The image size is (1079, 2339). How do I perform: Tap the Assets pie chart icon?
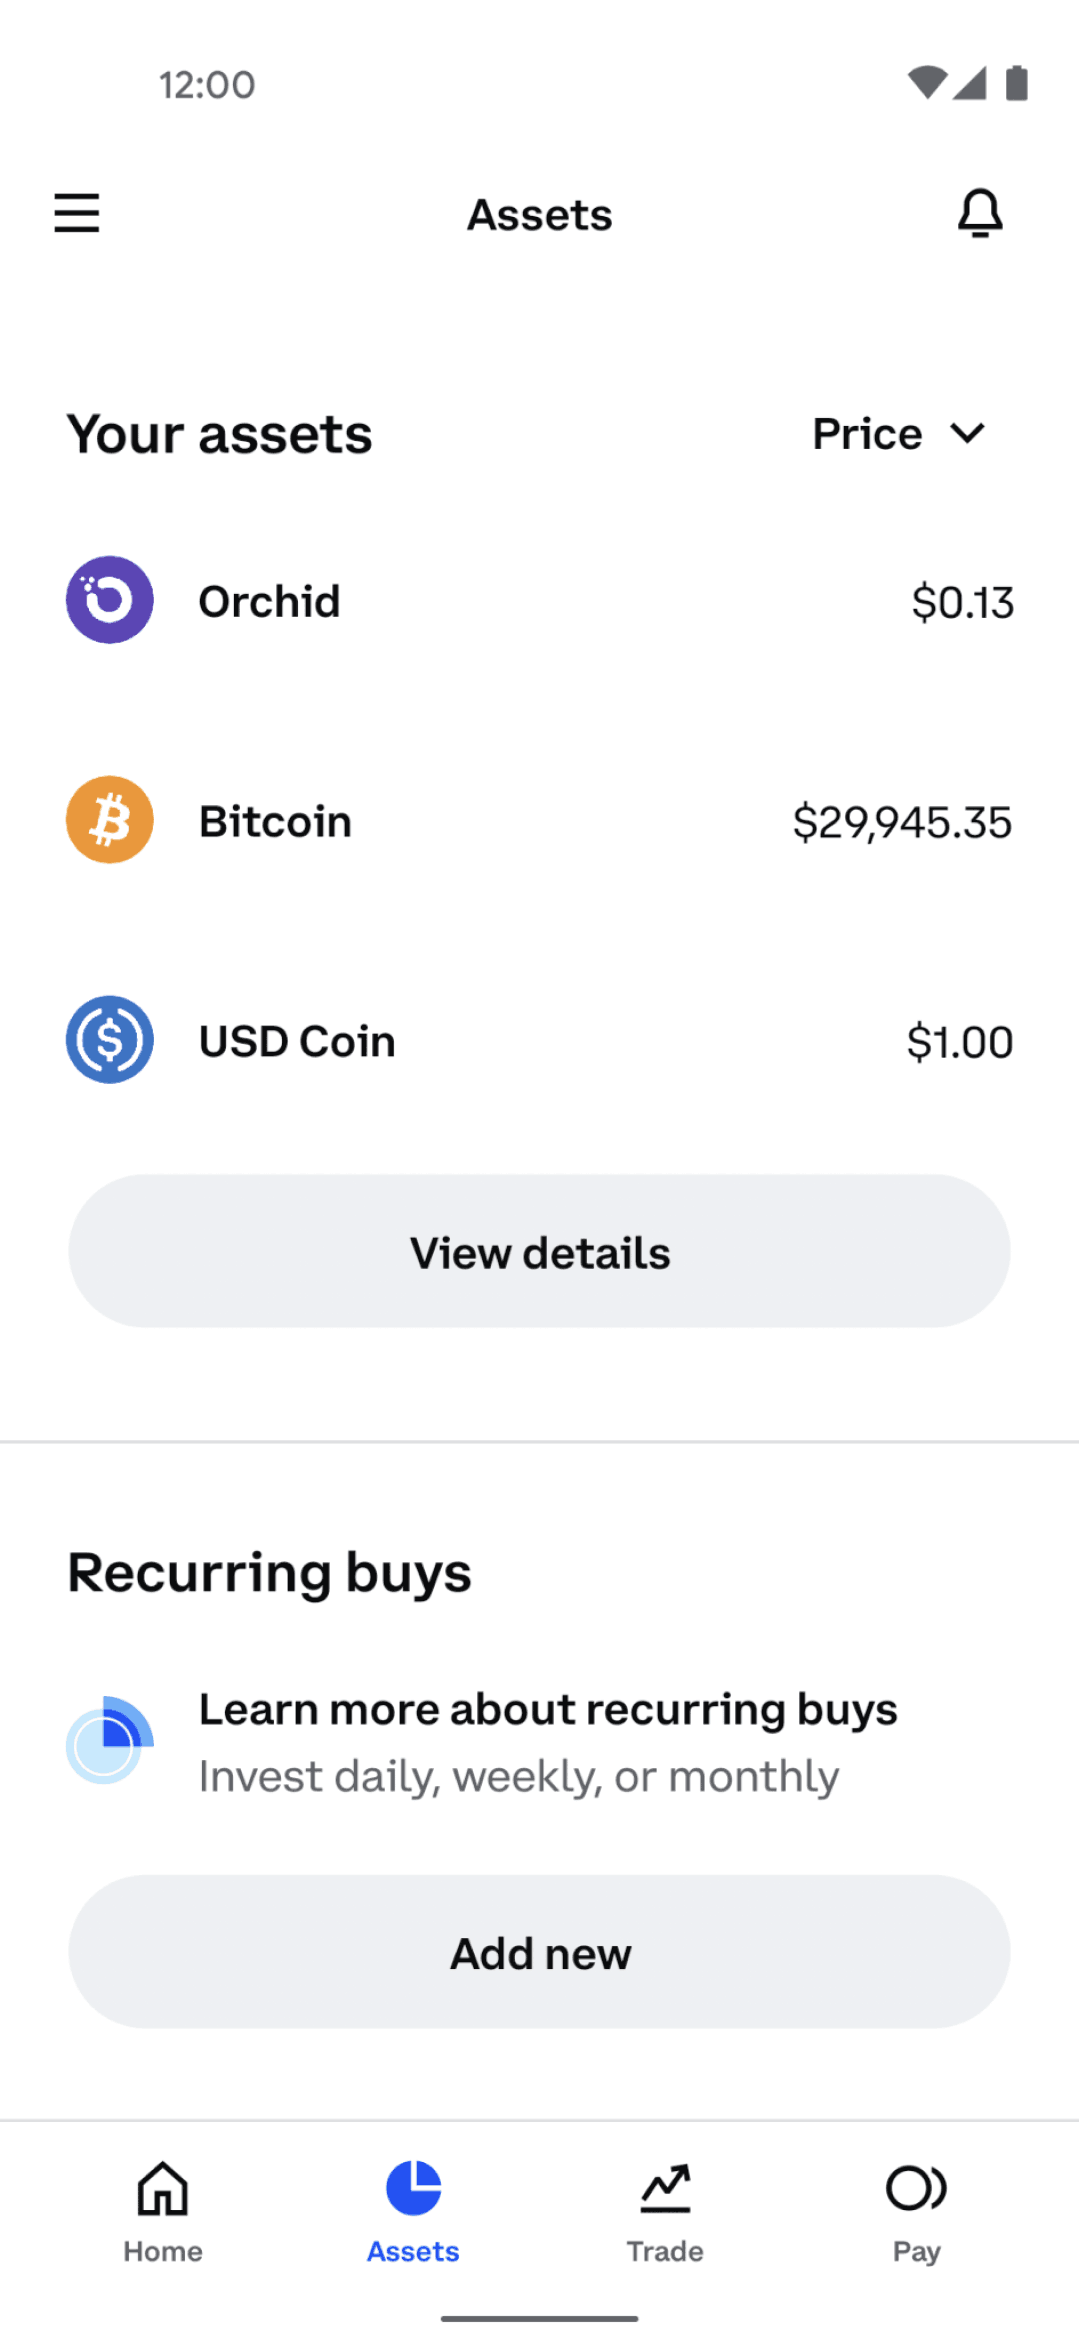pos(414,2188)
